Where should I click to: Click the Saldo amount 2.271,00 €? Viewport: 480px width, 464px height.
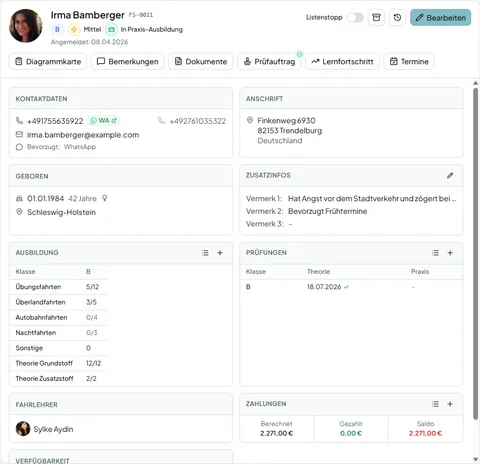click(425, 433)
